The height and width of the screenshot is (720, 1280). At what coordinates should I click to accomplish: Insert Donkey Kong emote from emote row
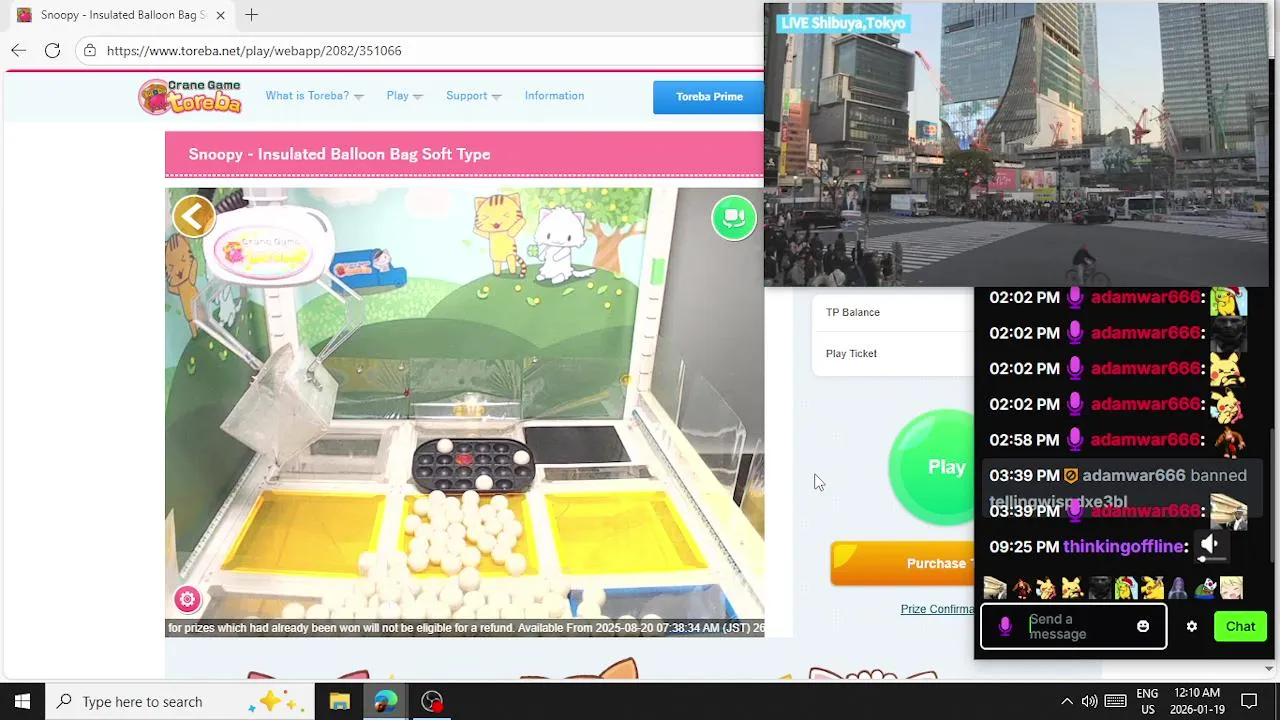tap(1021, 588)
